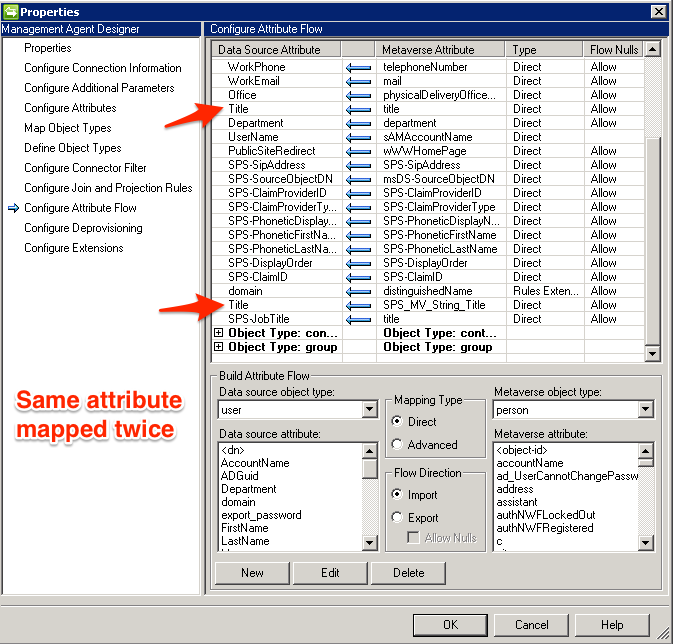Open Configure Attributes page
The height and width of the screenshot is (644, 673).
tap(70, 108)
